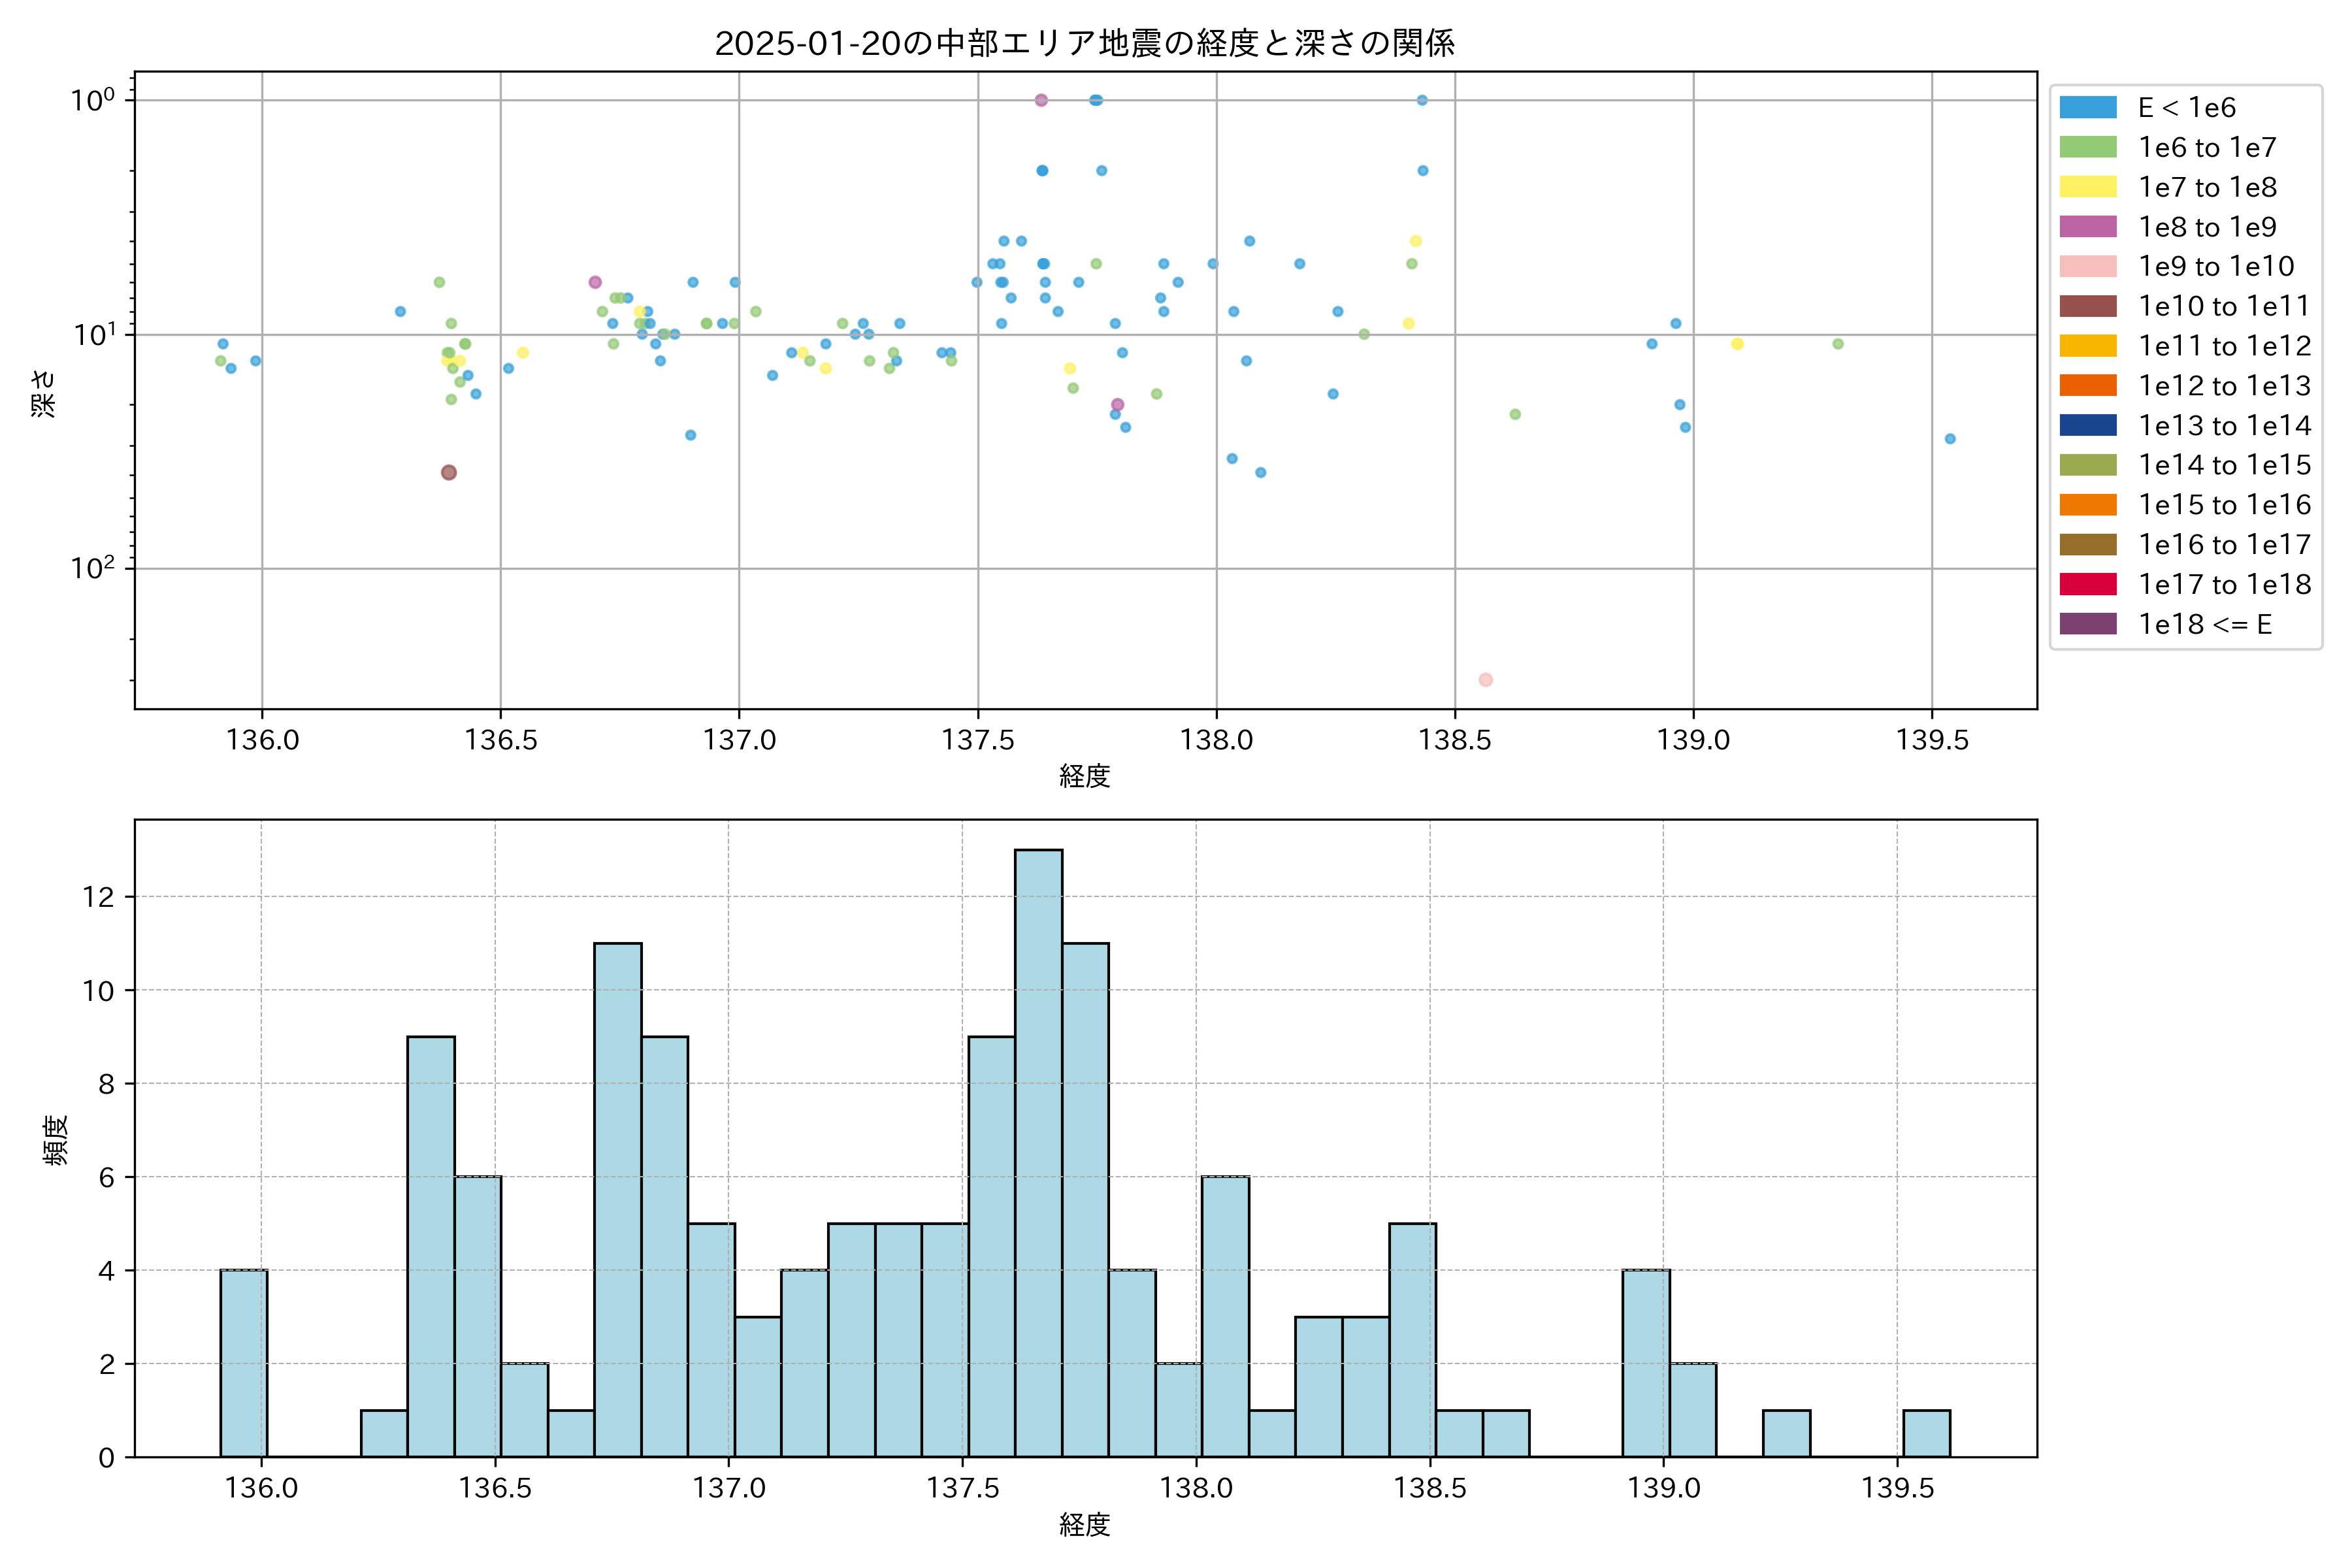Click the blue 'E < 1e6' legend swatch
The height and width of the screenshot is (1568, 2352).
tap(2088, 108)
